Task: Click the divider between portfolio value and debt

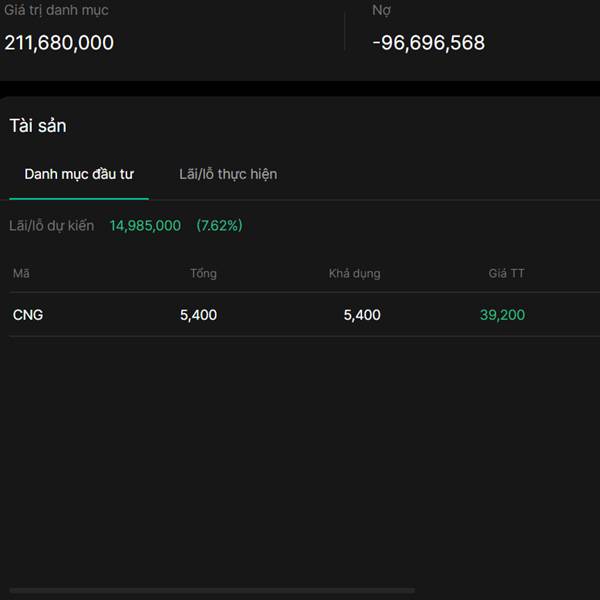Action: click(345, 32)
